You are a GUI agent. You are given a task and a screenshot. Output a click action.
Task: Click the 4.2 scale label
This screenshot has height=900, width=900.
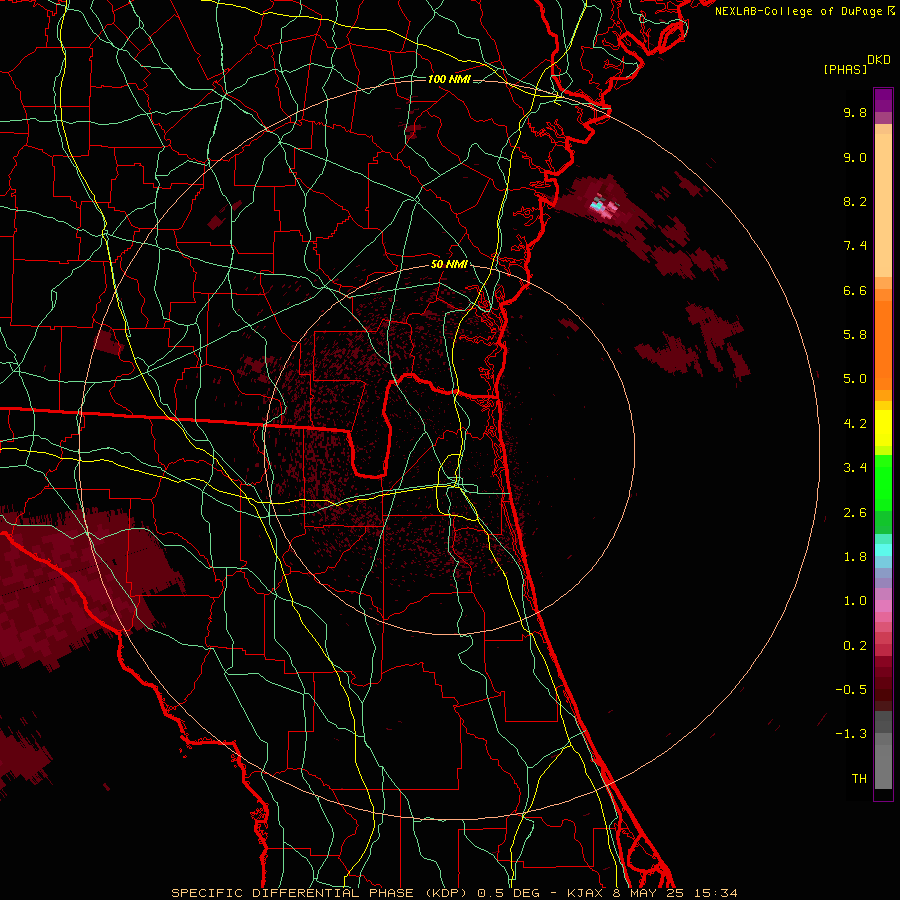(855, 424)
